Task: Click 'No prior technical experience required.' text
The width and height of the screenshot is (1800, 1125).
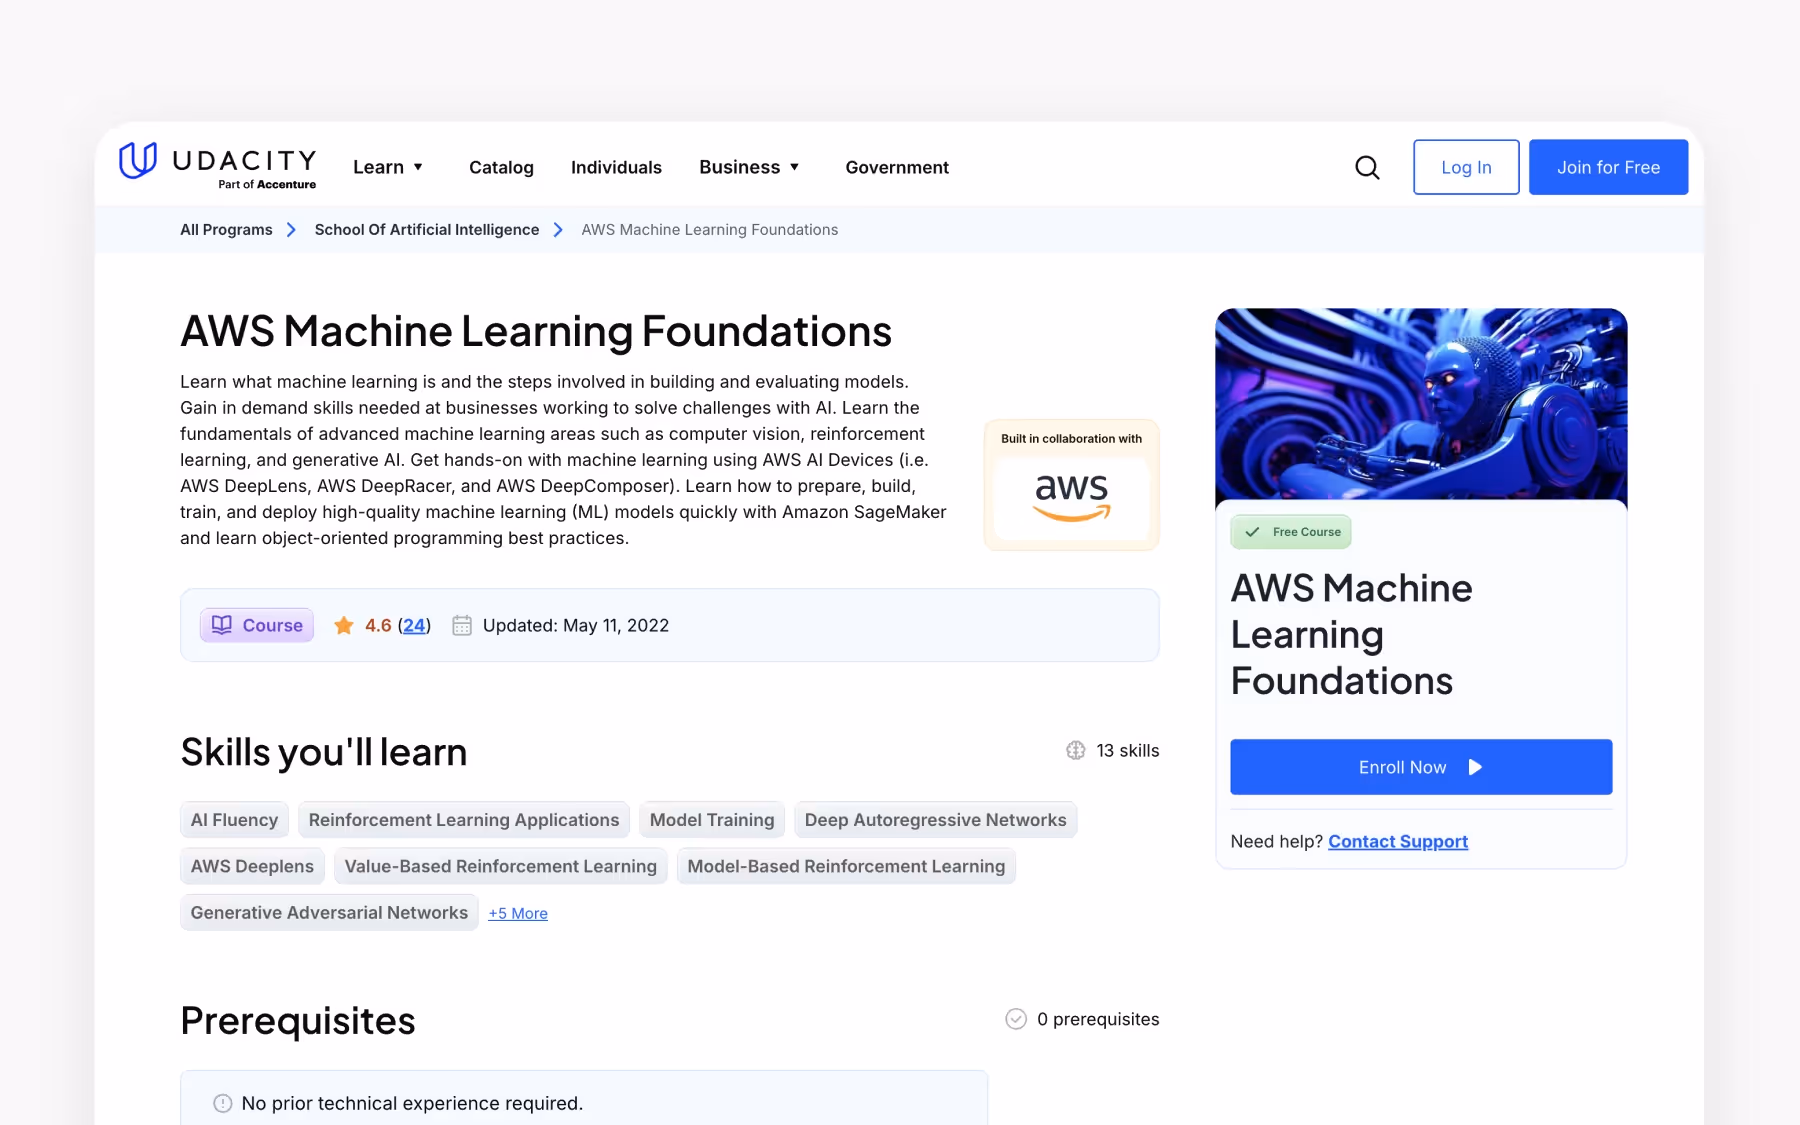Action: (412, 1103)
